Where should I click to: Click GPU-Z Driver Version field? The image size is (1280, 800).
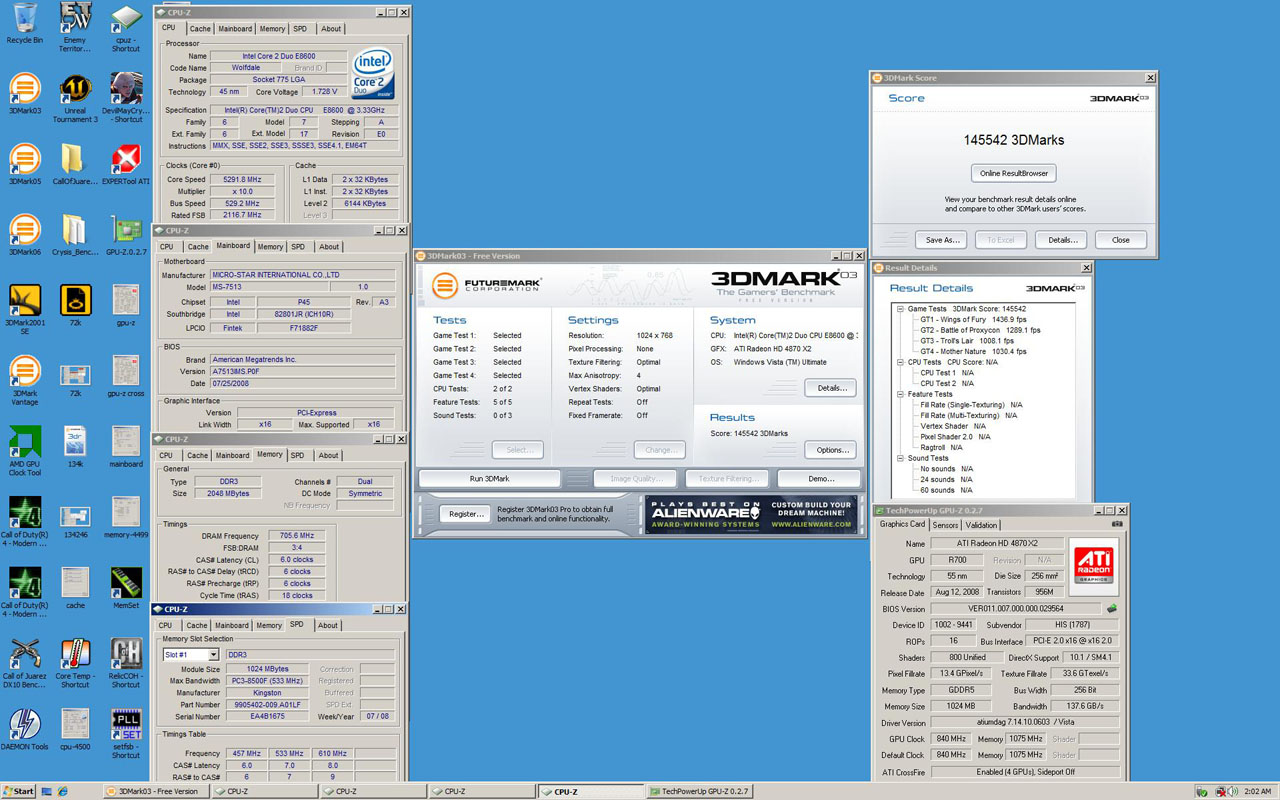coord(1025,723)
